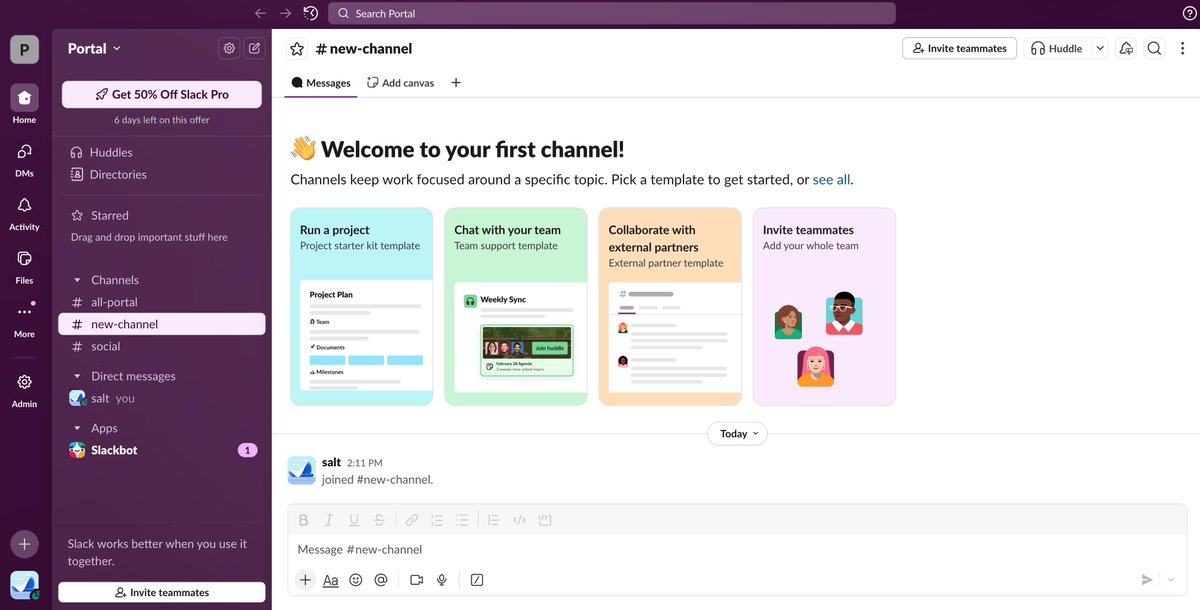Add a new tab with plus
The height and width of the screenshot is (610, 1200).
pyautogui.click(x=456, y=83)
